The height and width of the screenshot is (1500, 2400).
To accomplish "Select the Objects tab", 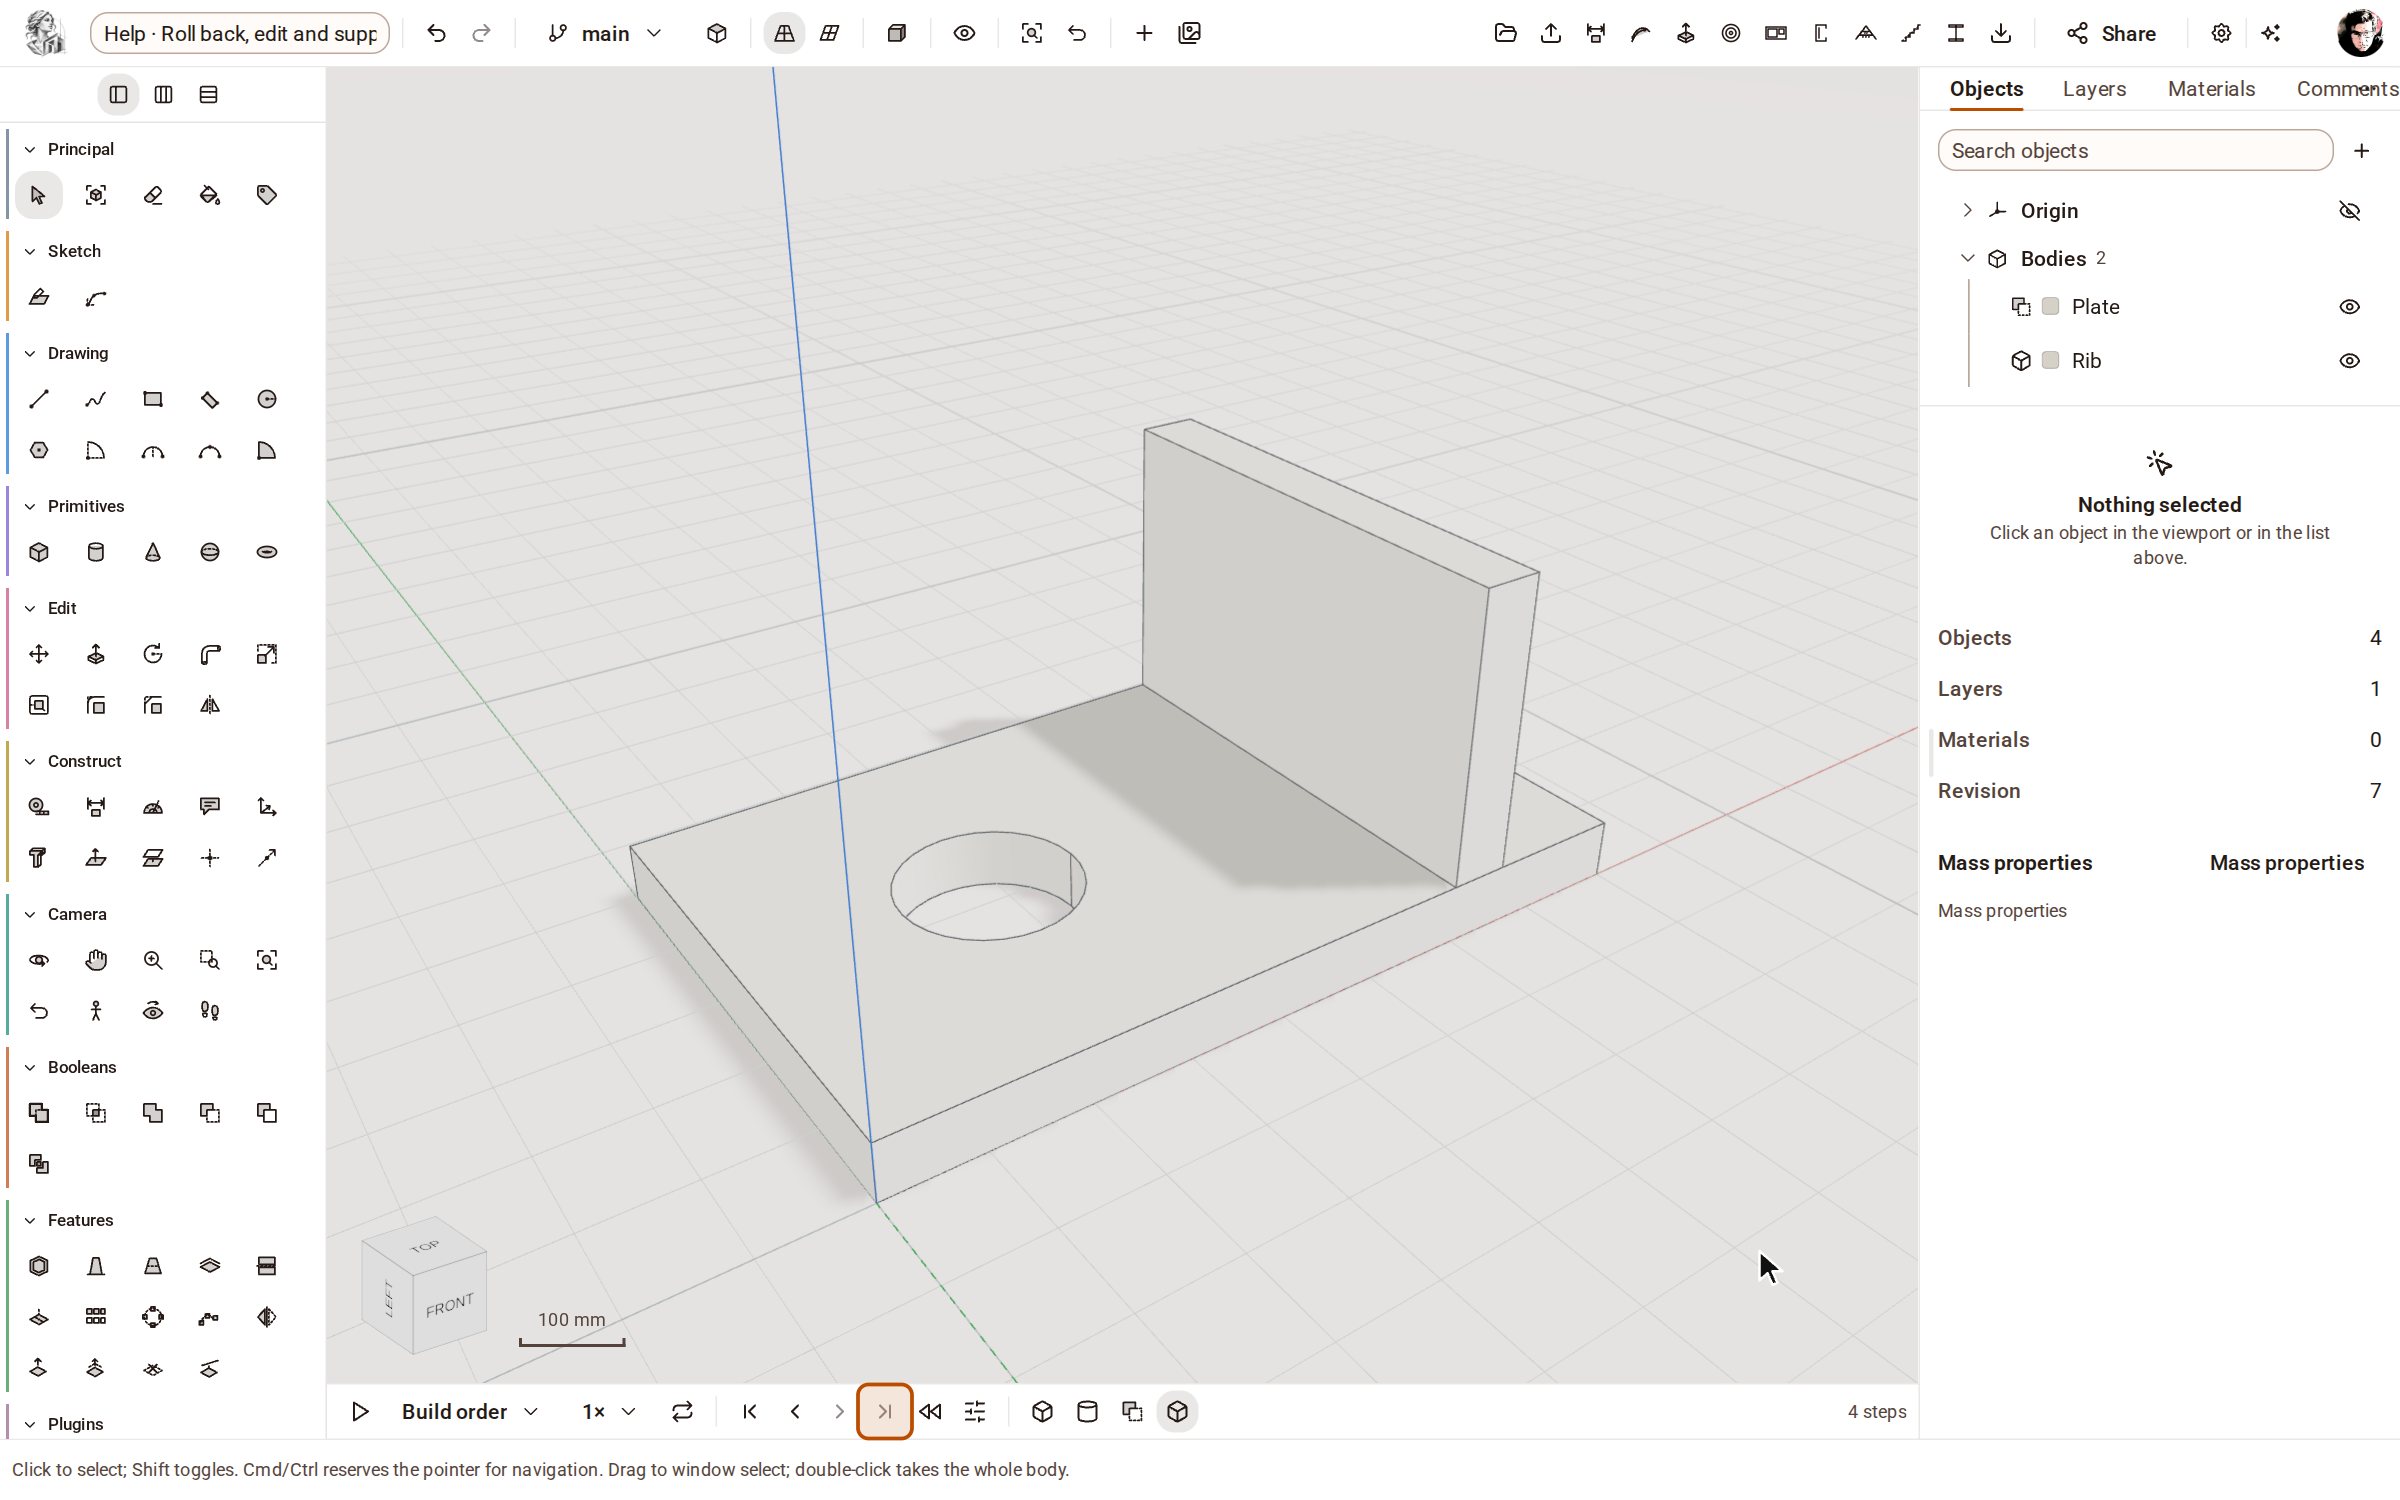I will (1986, 89).
